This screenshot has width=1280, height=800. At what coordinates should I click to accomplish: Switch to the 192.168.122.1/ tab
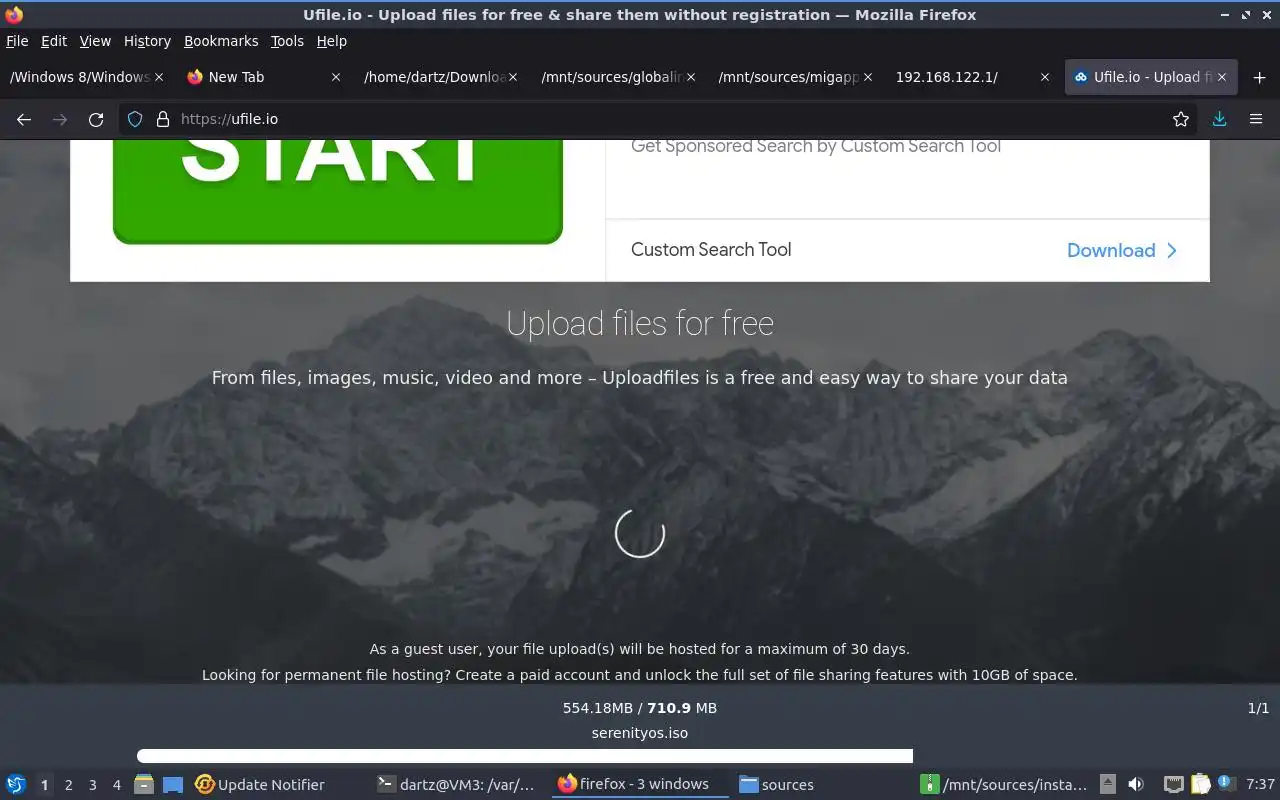[x=973, y=77]
